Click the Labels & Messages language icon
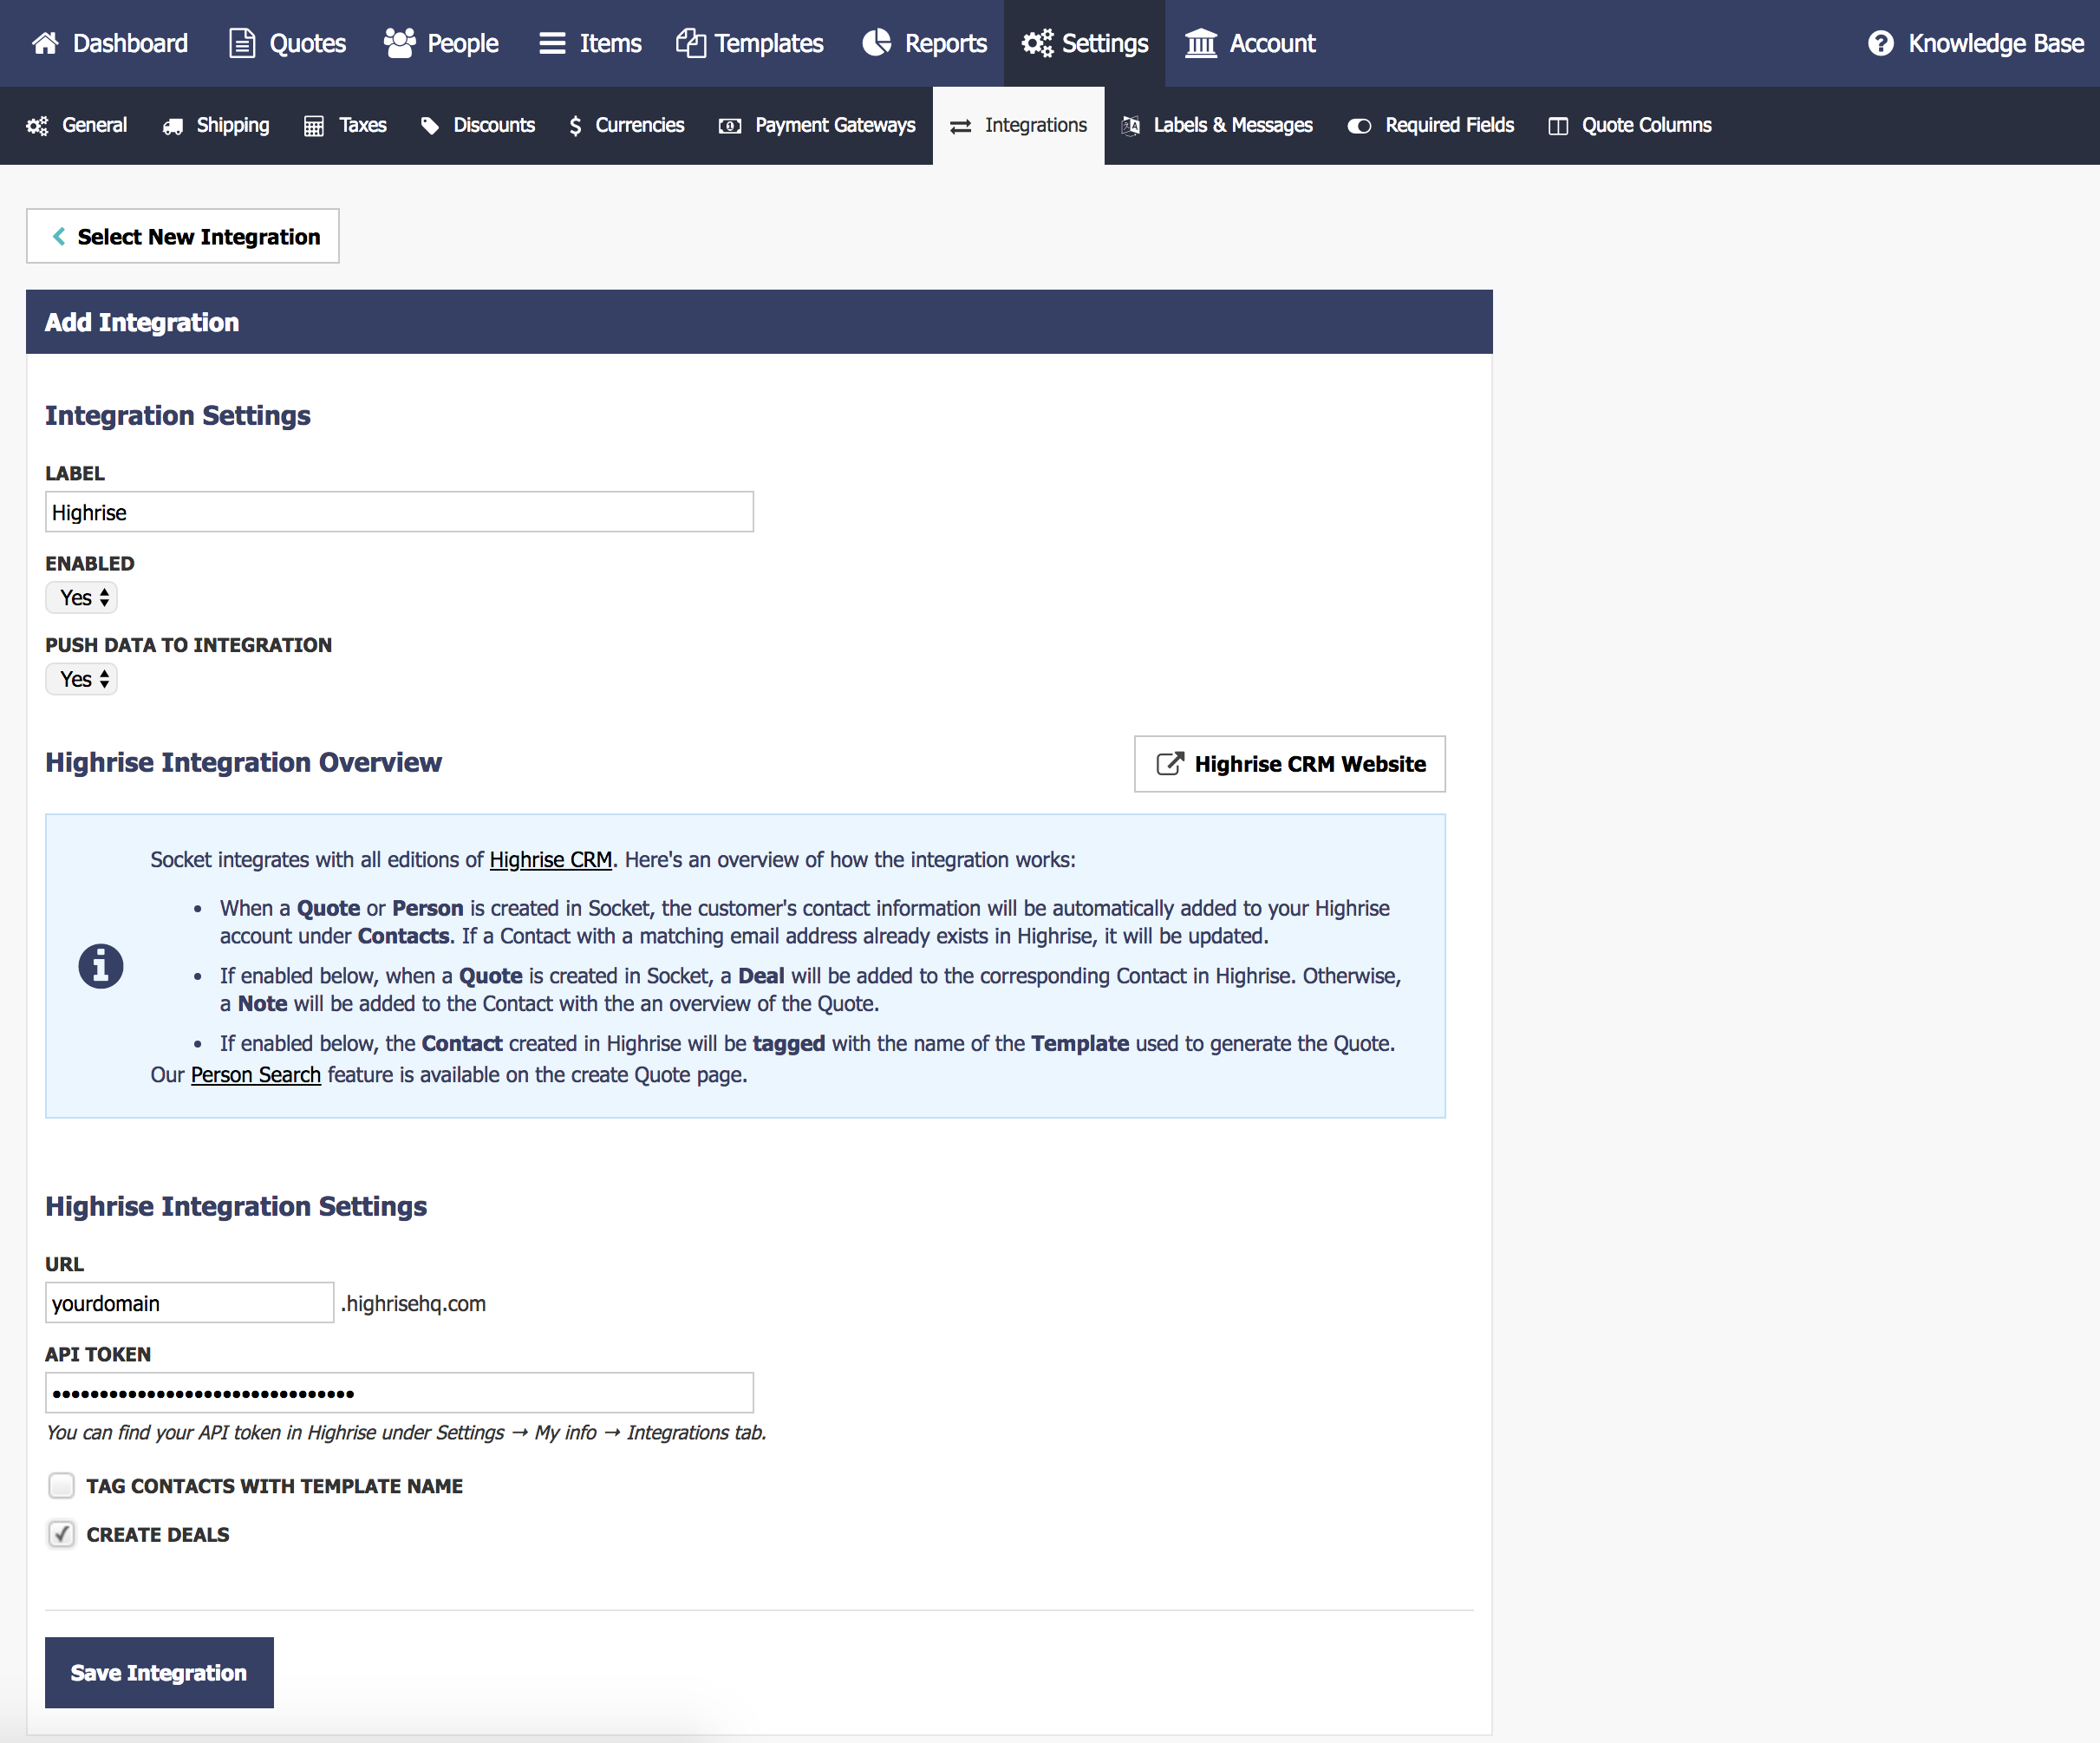 (x=1131, y=126)
